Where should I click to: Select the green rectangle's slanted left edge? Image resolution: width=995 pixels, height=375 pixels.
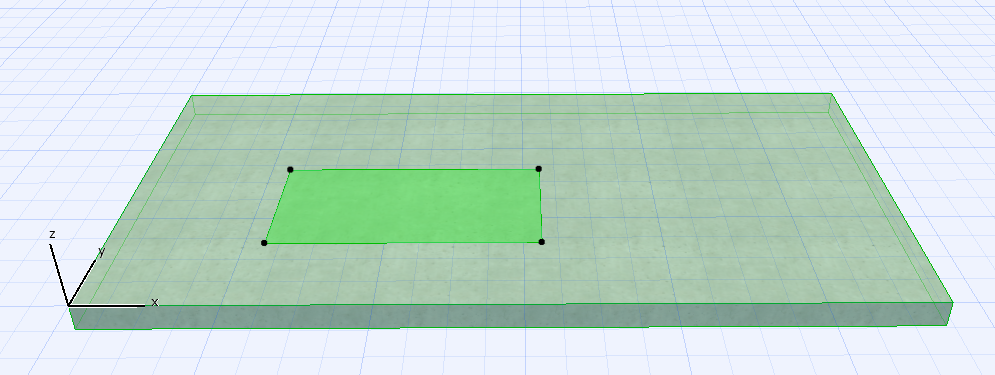tap(277, 206)
